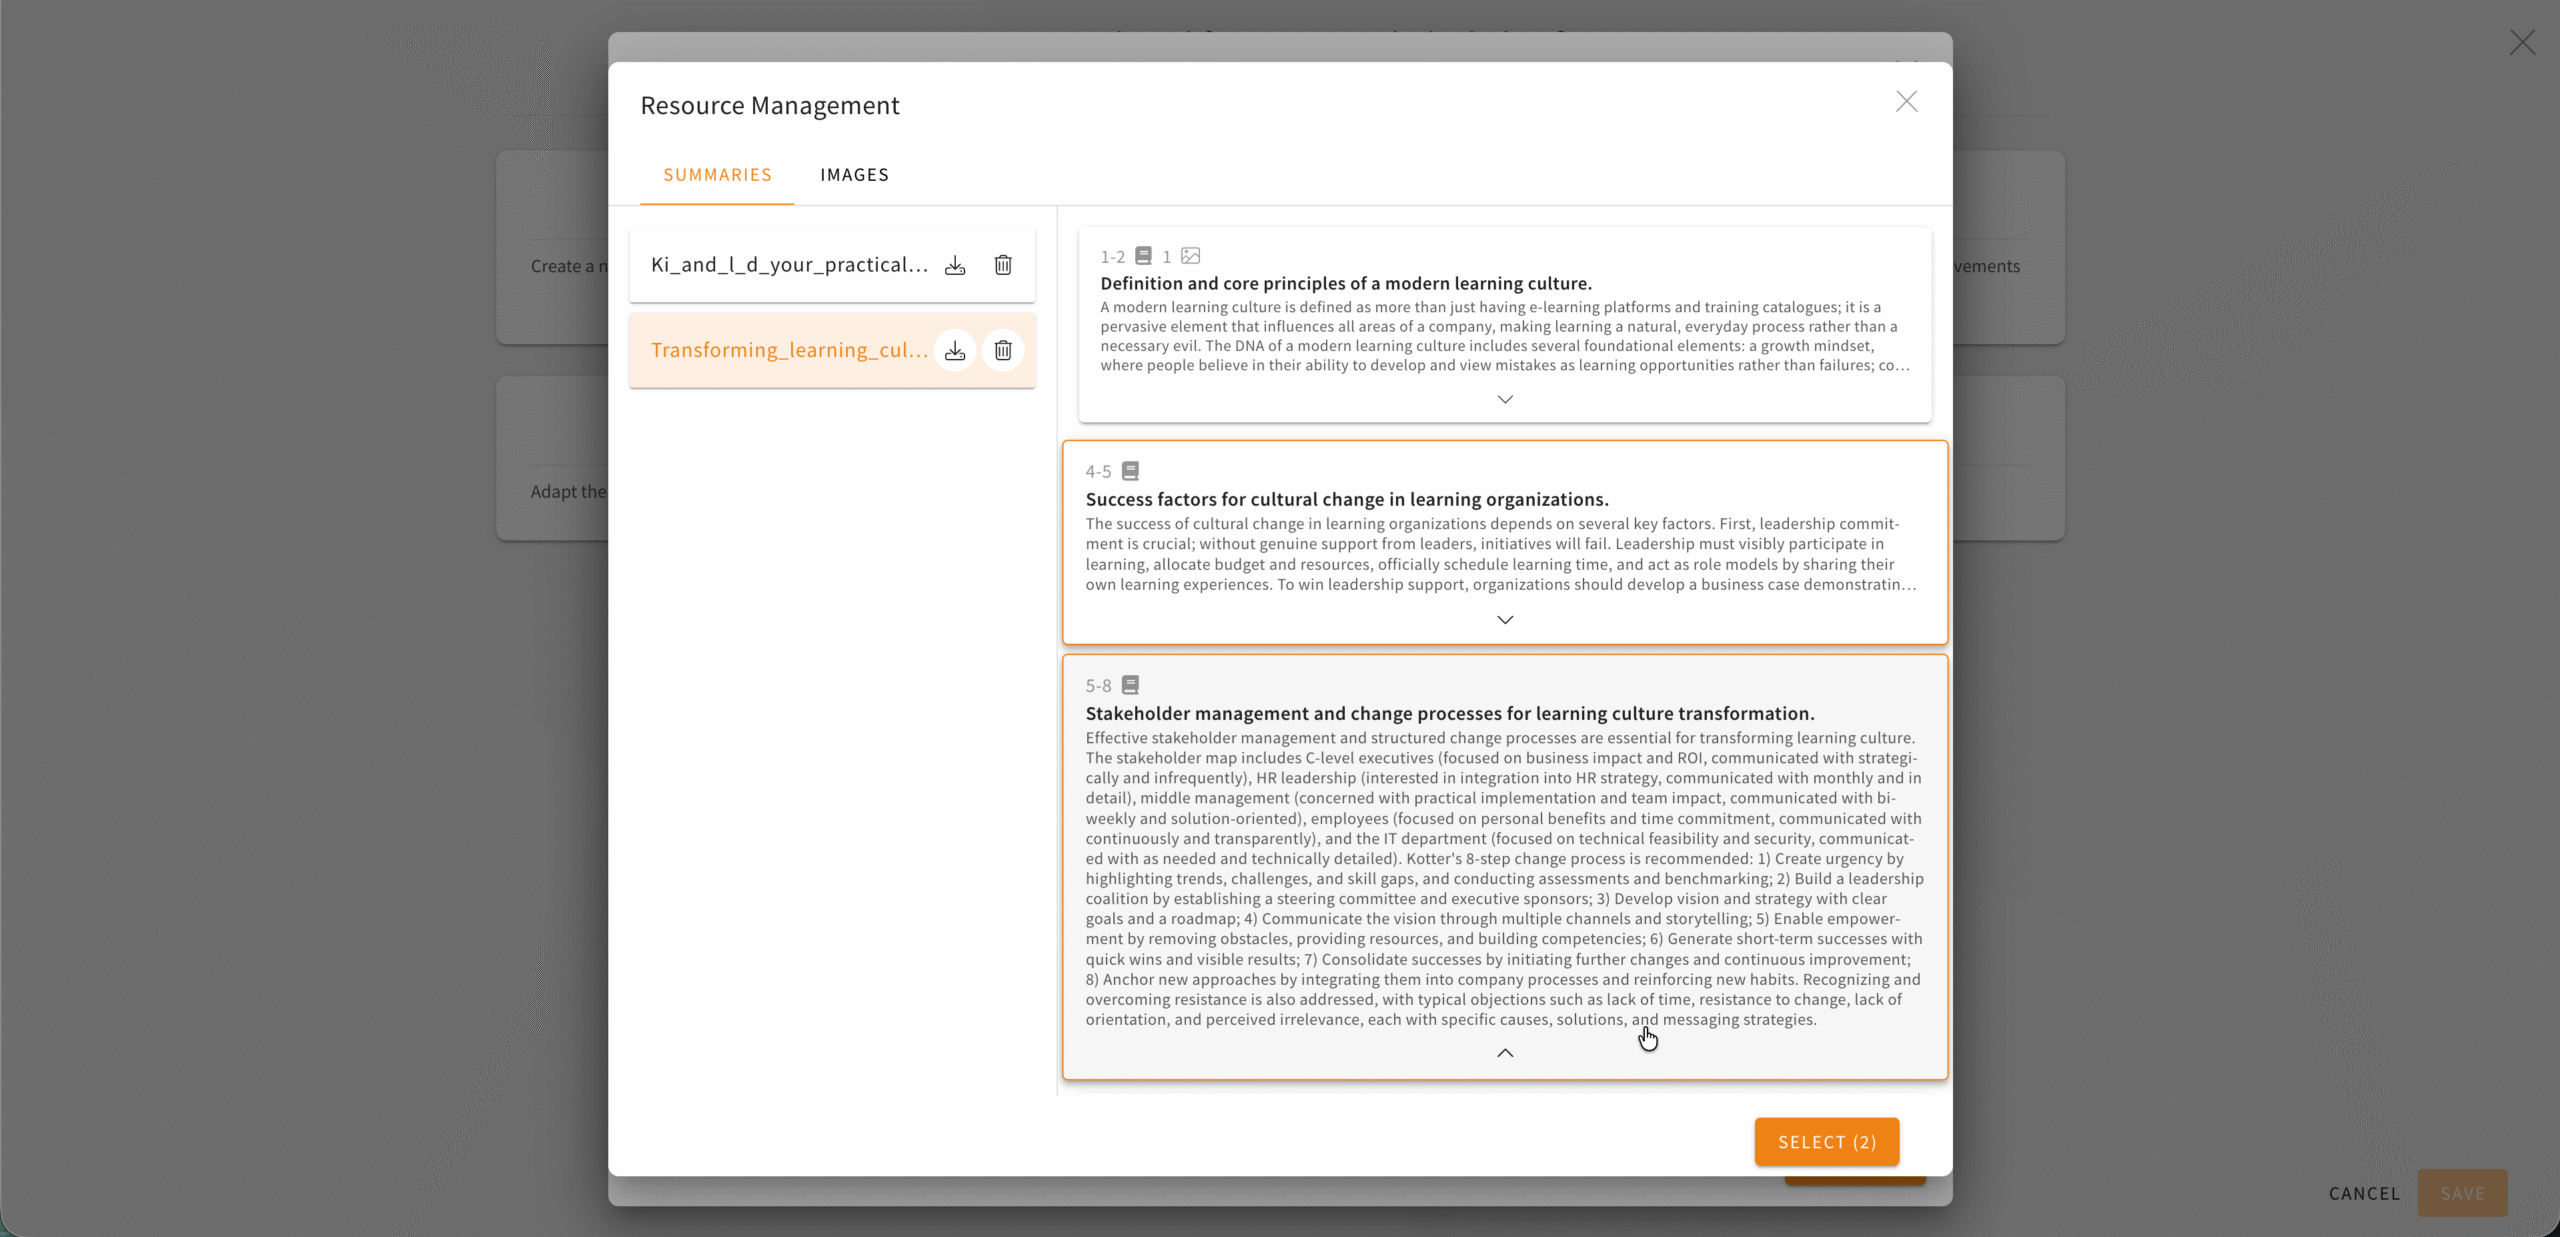Deselect the Success factors summary card
This screenshot has height=1237, width=2560.
point(1504,545)
